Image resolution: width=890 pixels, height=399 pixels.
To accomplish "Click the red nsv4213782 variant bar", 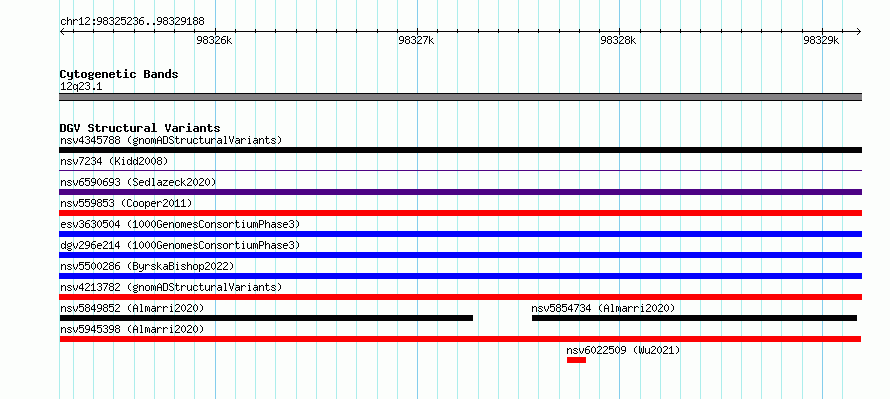I will [460, 297].
